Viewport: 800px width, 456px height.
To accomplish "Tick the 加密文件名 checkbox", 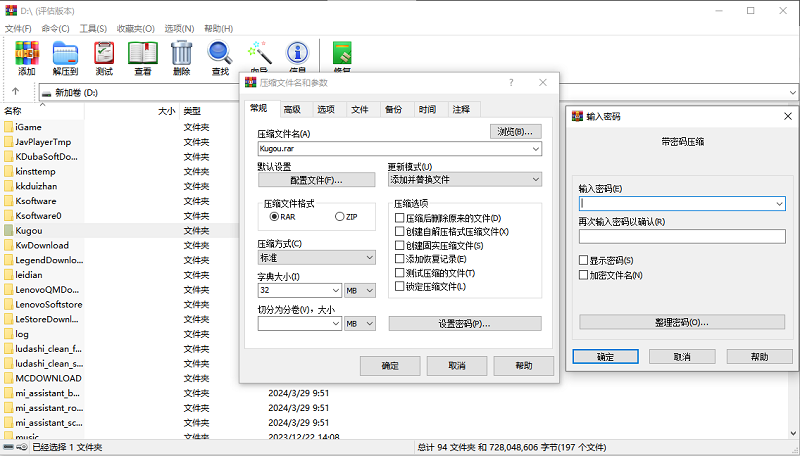I will (x=584, y=275).
